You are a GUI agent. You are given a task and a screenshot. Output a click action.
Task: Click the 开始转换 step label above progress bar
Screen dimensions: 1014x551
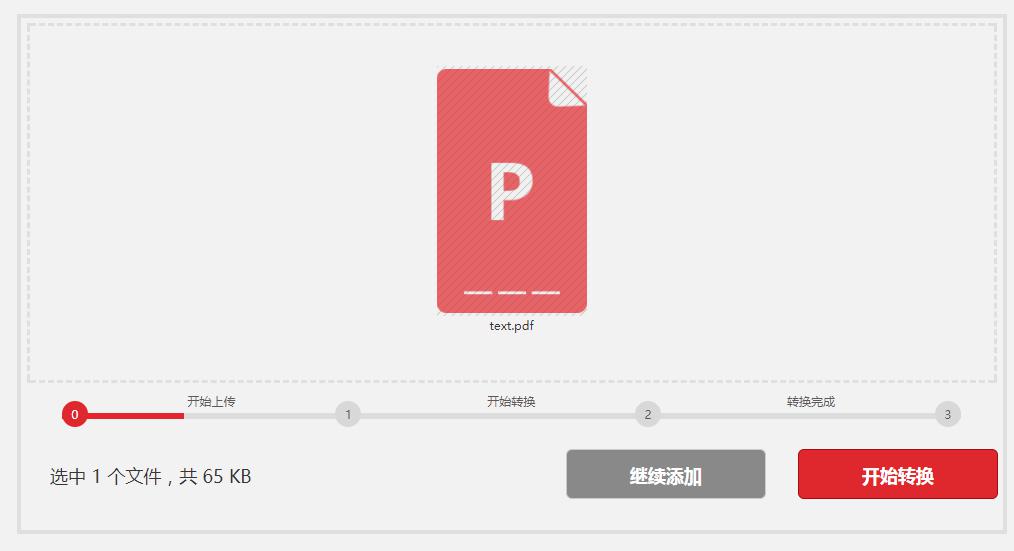click(x=511, y=402)
